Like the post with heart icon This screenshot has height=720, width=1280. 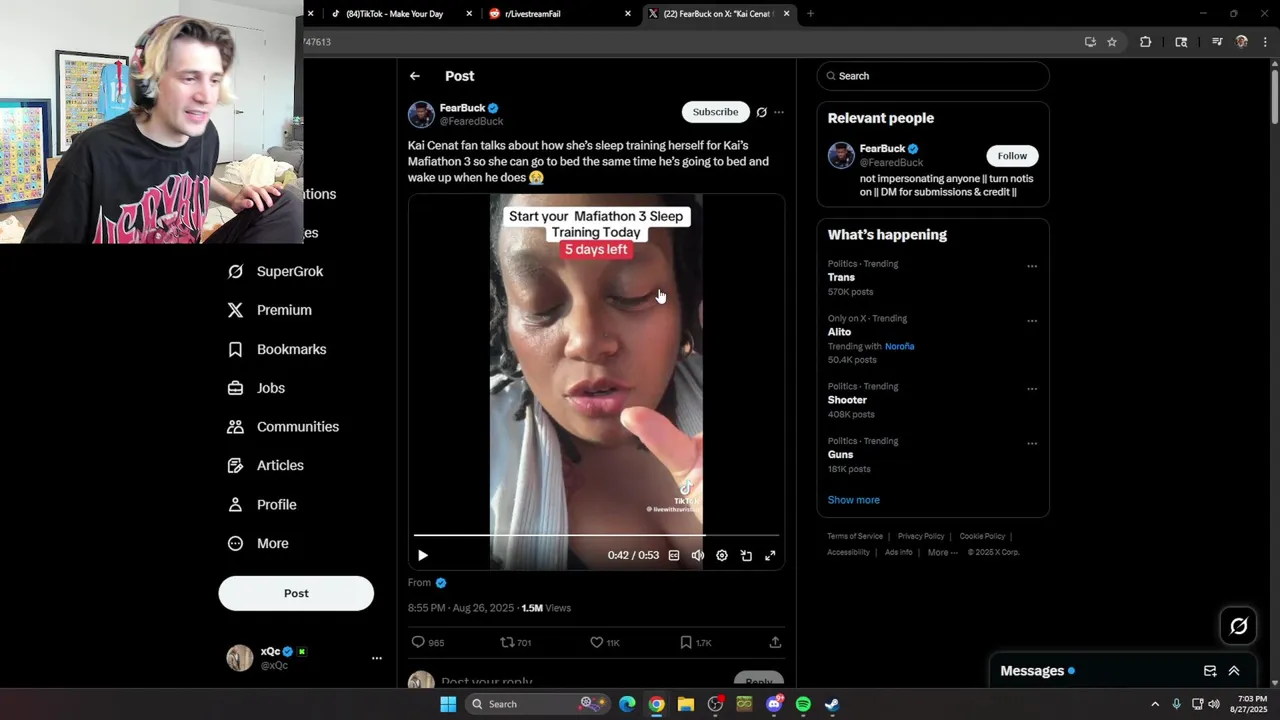tap(597, 642)
